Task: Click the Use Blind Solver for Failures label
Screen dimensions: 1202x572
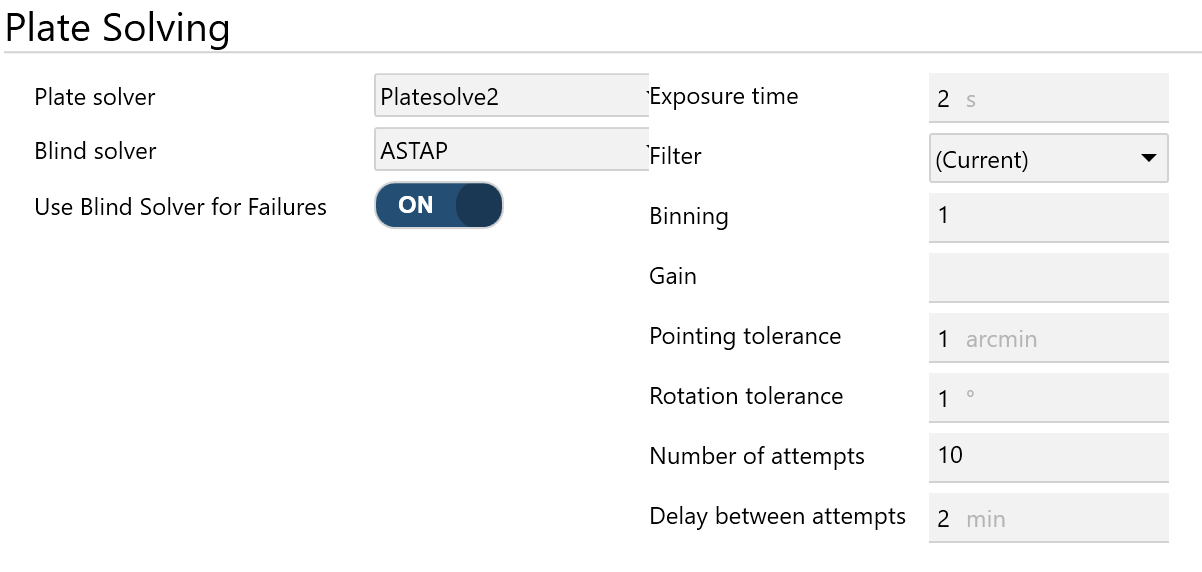Action: pyautogui.click(x=180, y=207)
